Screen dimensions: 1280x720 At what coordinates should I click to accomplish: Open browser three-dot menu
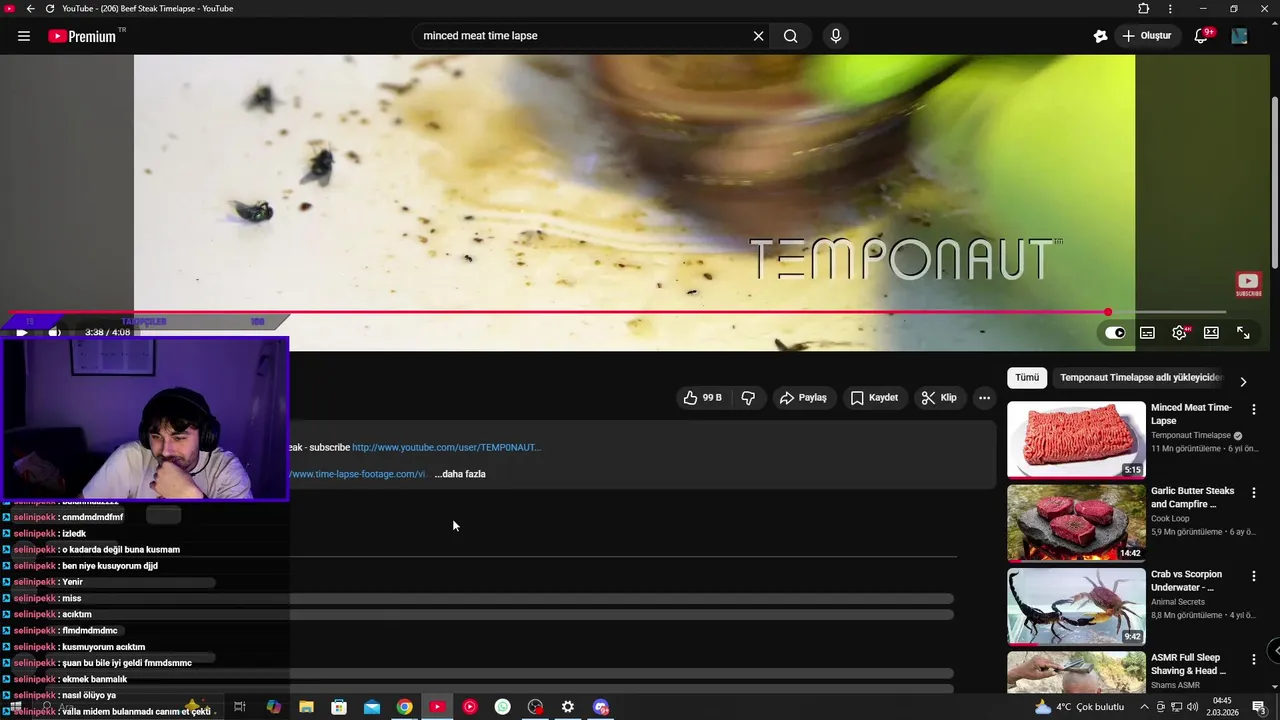pos(1170,9)
